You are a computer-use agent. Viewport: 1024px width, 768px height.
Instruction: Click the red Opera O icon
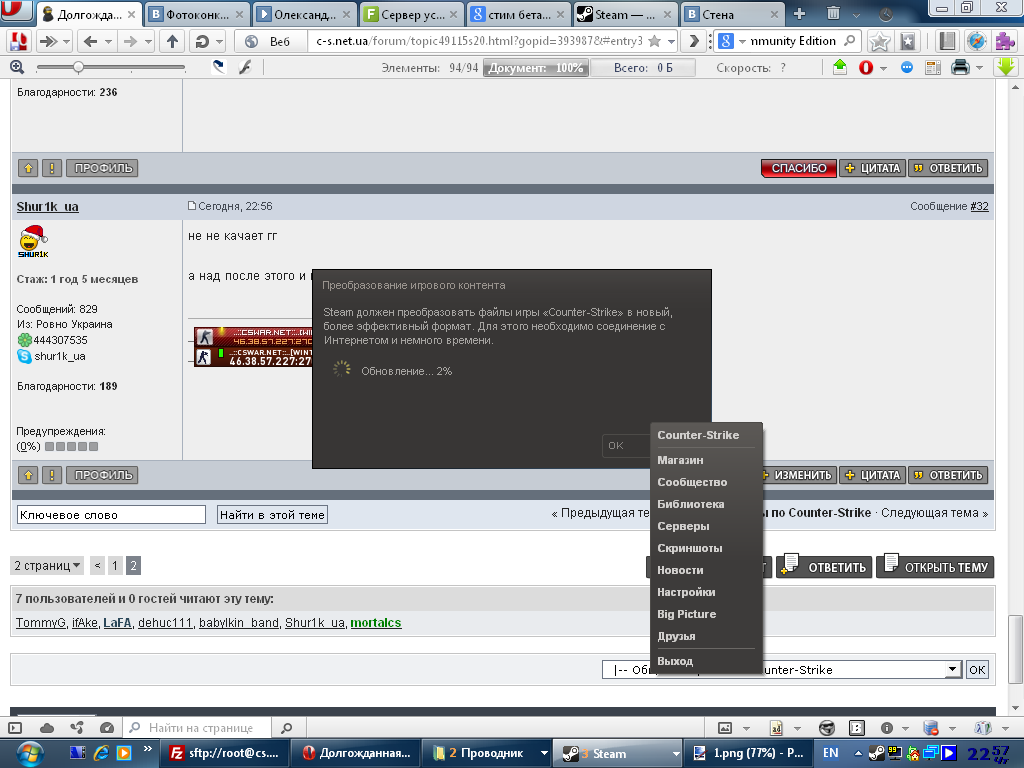click(866, 67)
